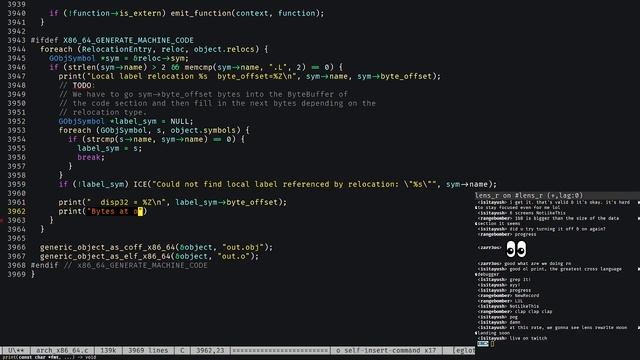This screenshot has height=360, width=640.
Task: Click the 'break;' statement
Action: click(91, 157)
